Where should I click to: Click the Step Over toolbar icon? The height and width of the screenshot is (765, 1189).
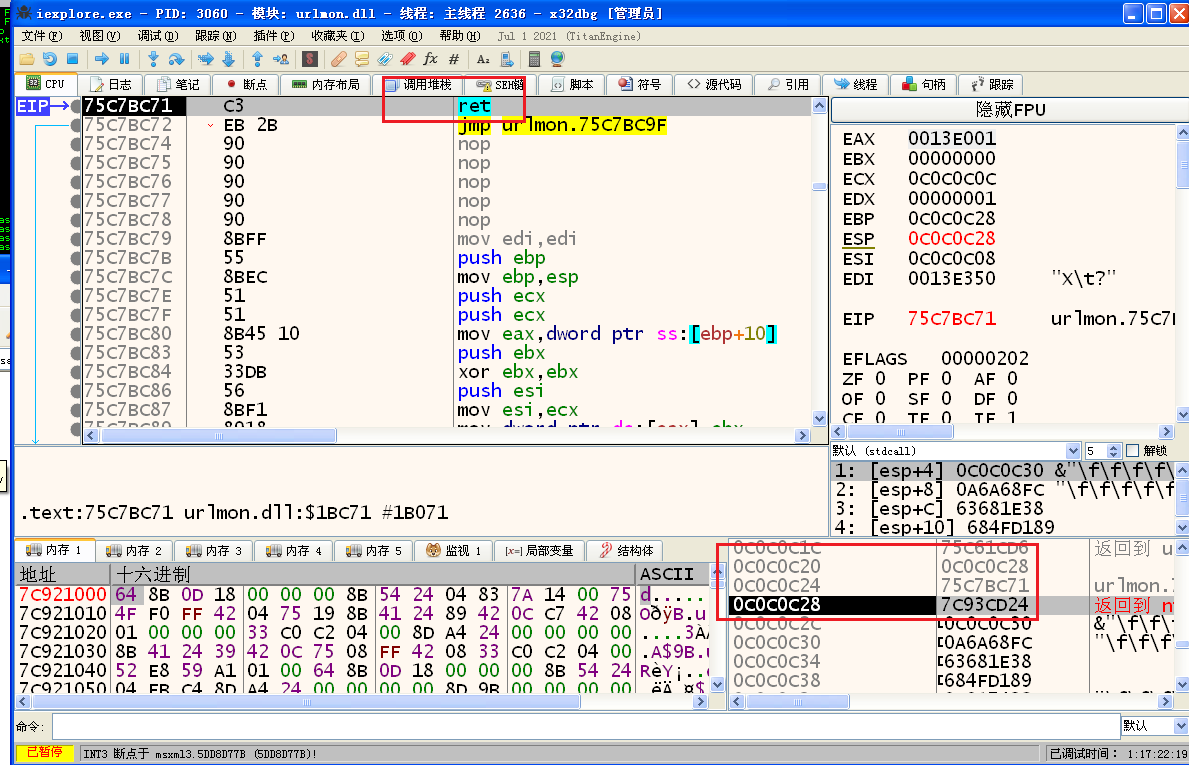click(177, 59)
